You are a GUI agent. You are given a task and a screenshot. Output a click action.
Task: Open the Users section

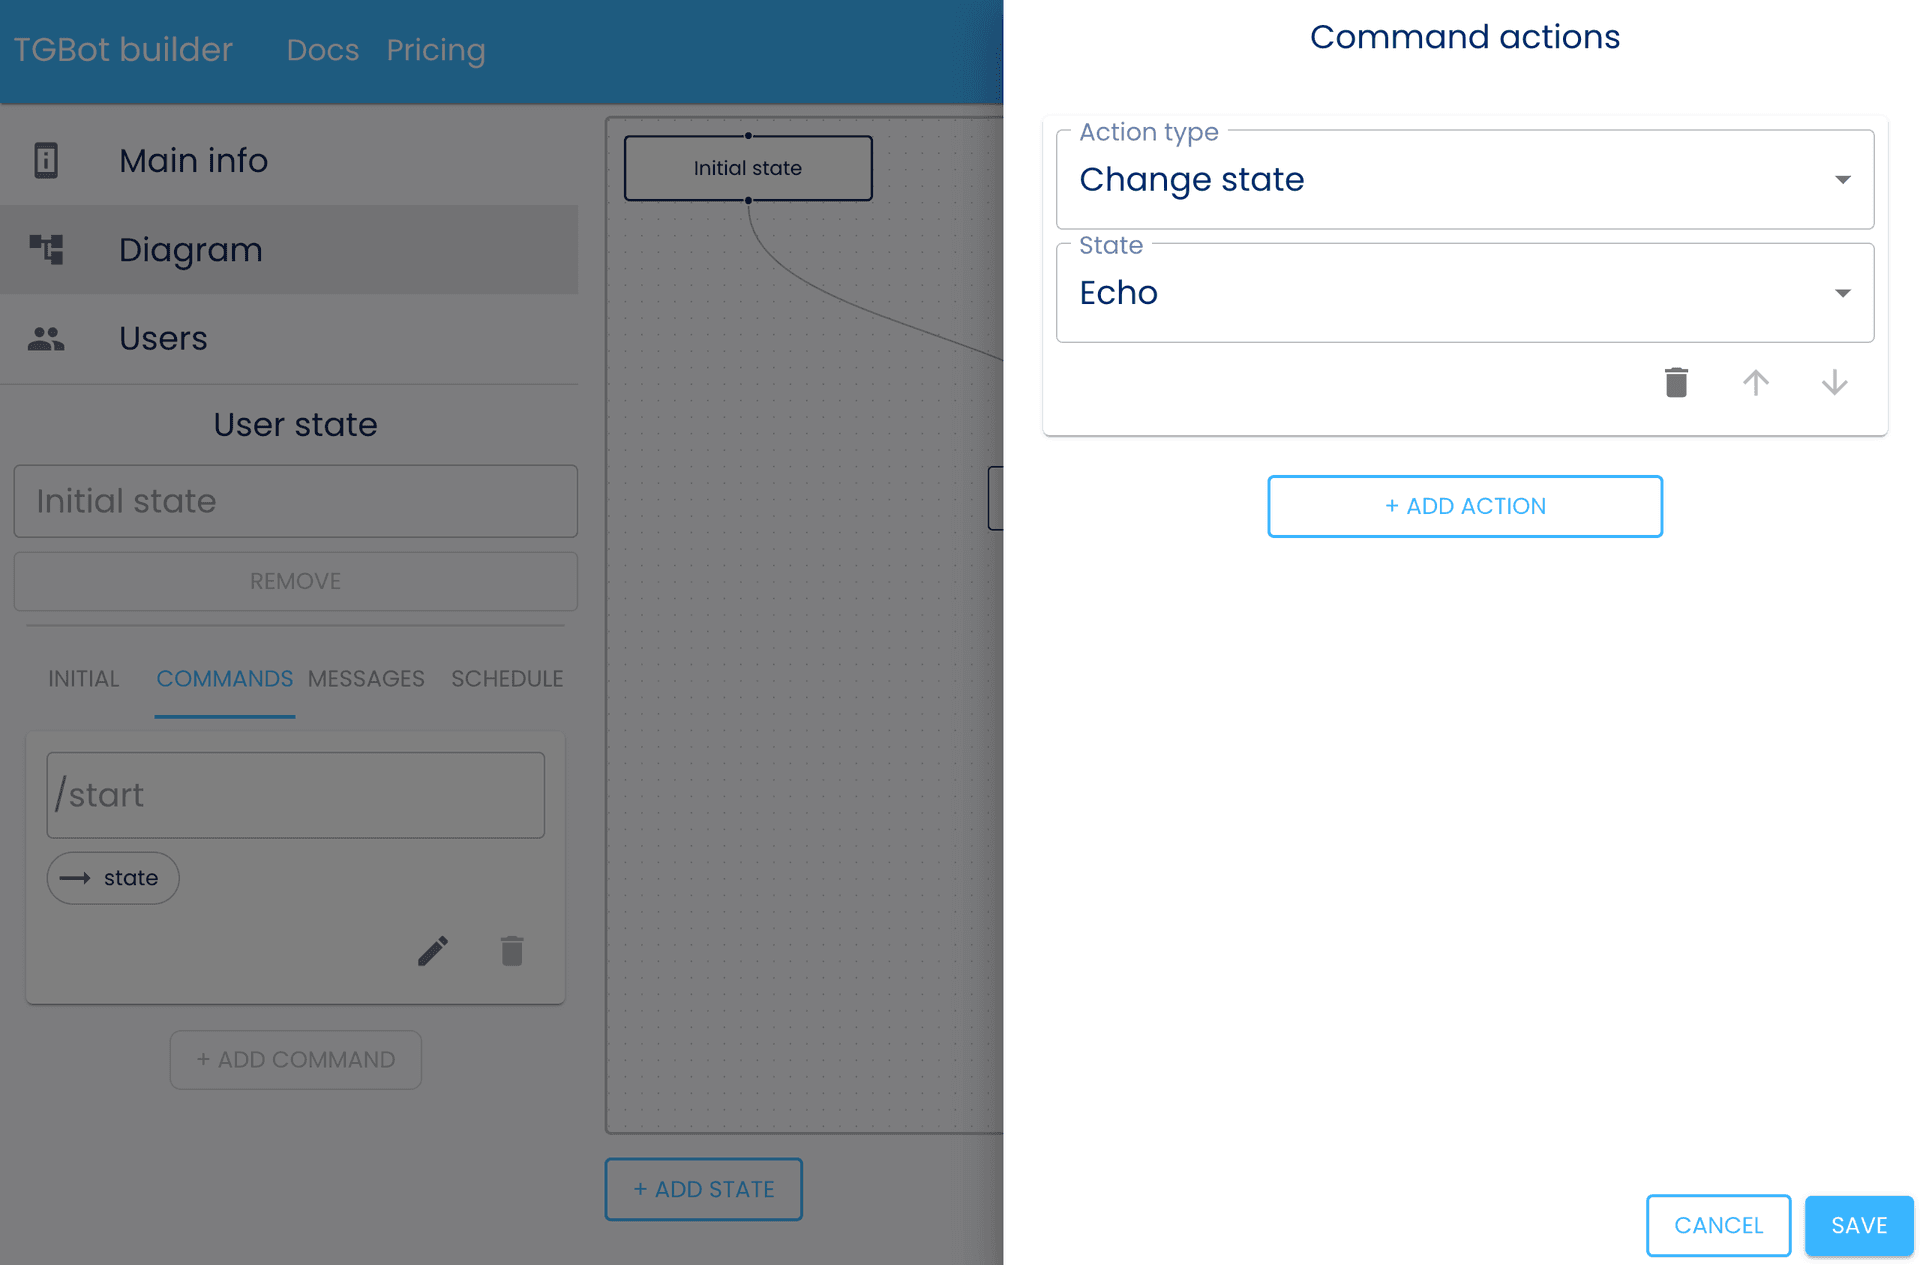pos(289,338)
